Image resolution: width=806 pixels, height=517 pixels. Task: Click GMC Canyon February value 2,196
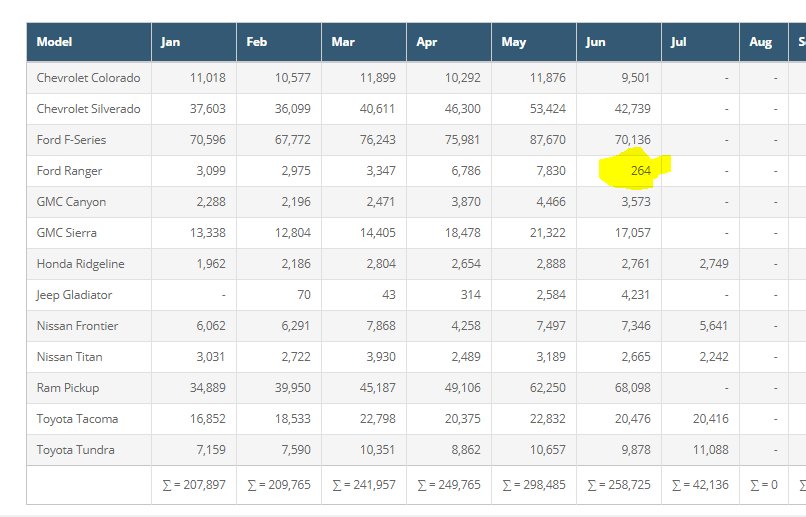[x=296, y=202]
